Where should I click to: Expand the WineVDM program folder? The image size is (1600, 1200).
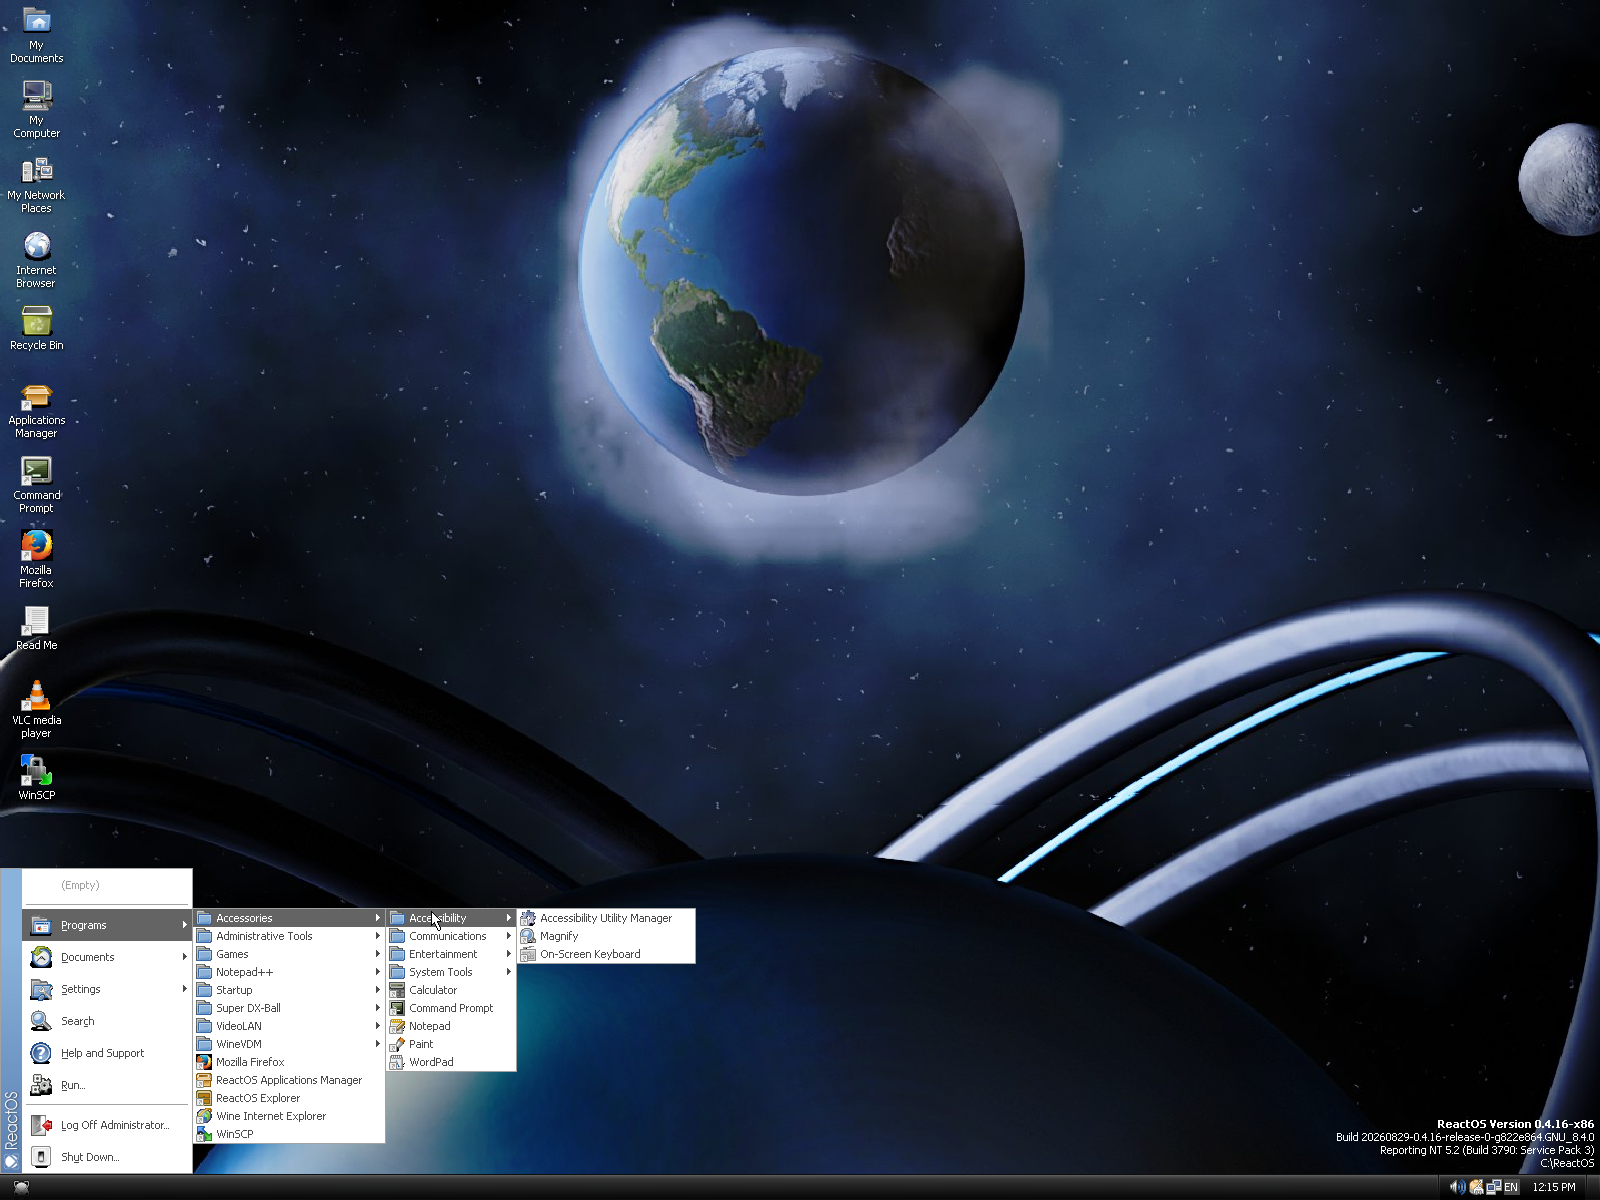pyautogui.click(x=289, y=1044)
